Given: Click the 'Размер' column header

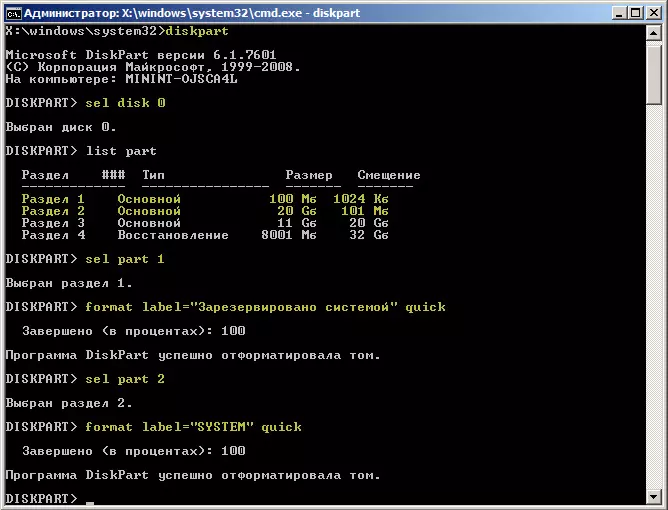Looking at the screenshot, I should tap(309, 175).
